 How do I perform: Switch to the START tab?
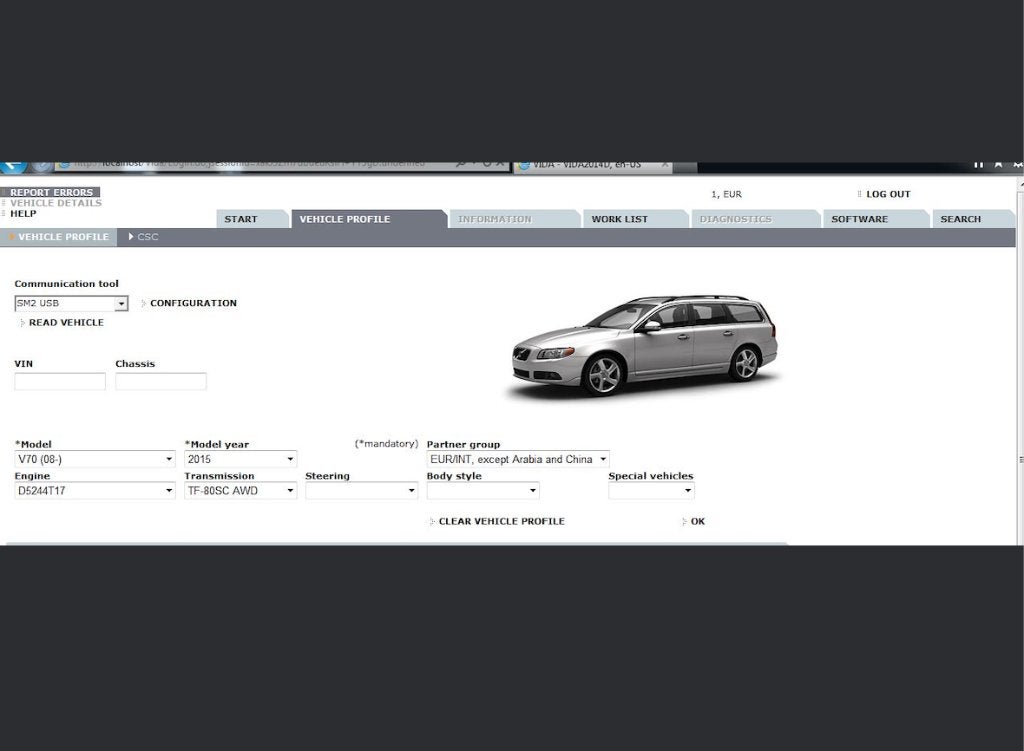[252, 219]
